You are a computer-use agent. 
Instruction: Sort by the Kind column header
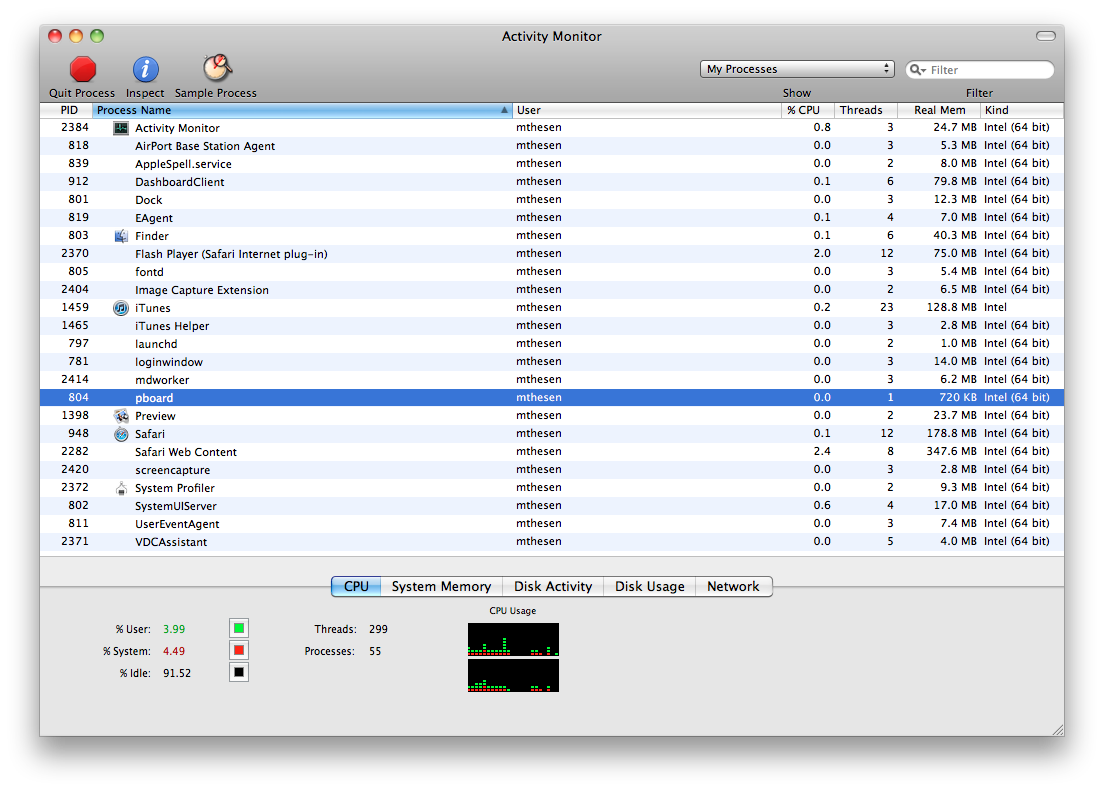coord(1022,110)
